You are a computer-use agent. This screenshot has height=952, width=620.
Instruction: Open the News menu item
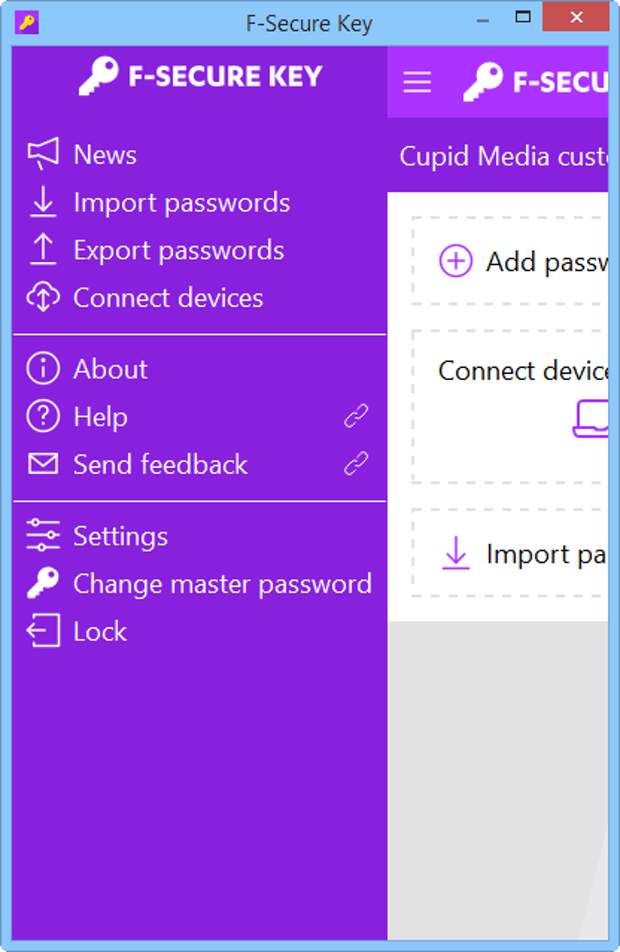(x=105, y=155)
